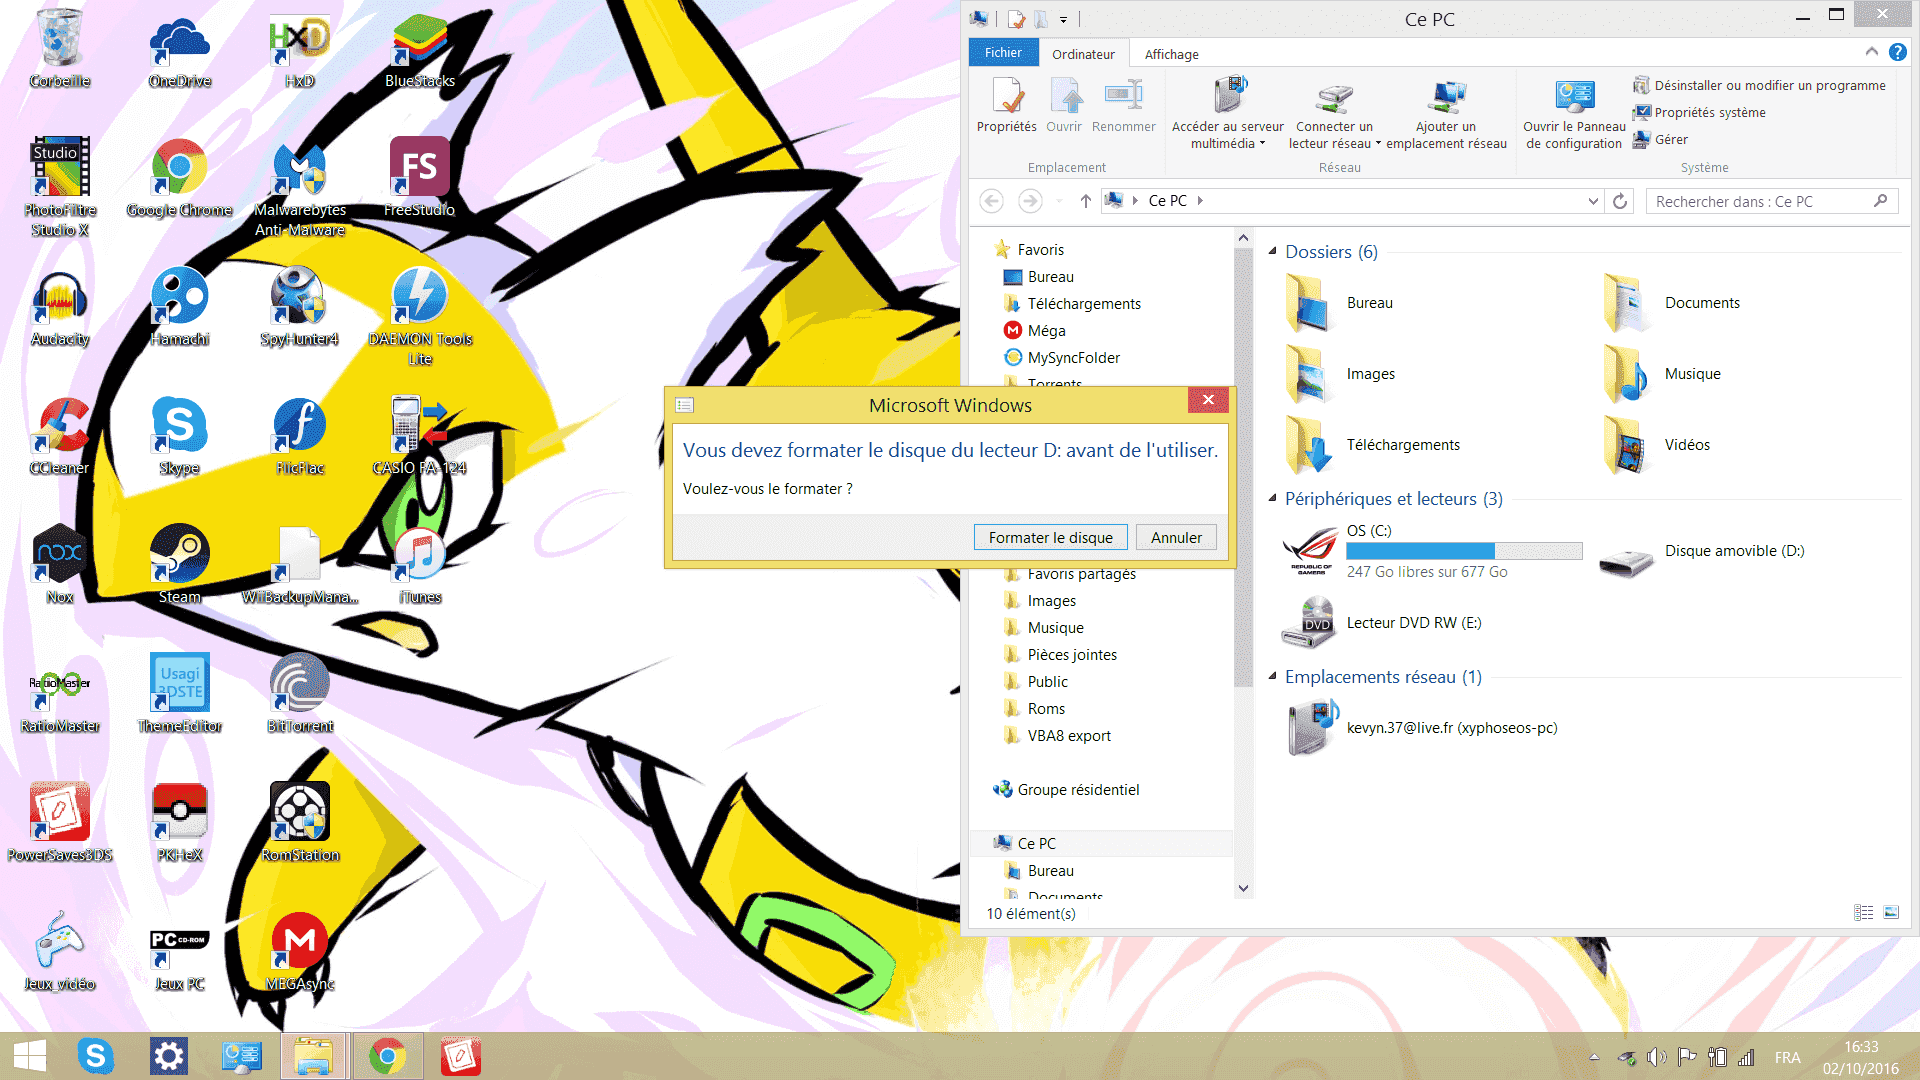Collapse the Dossiers group
This screenshot has height=1080, width=1920.
point(1273,251)
